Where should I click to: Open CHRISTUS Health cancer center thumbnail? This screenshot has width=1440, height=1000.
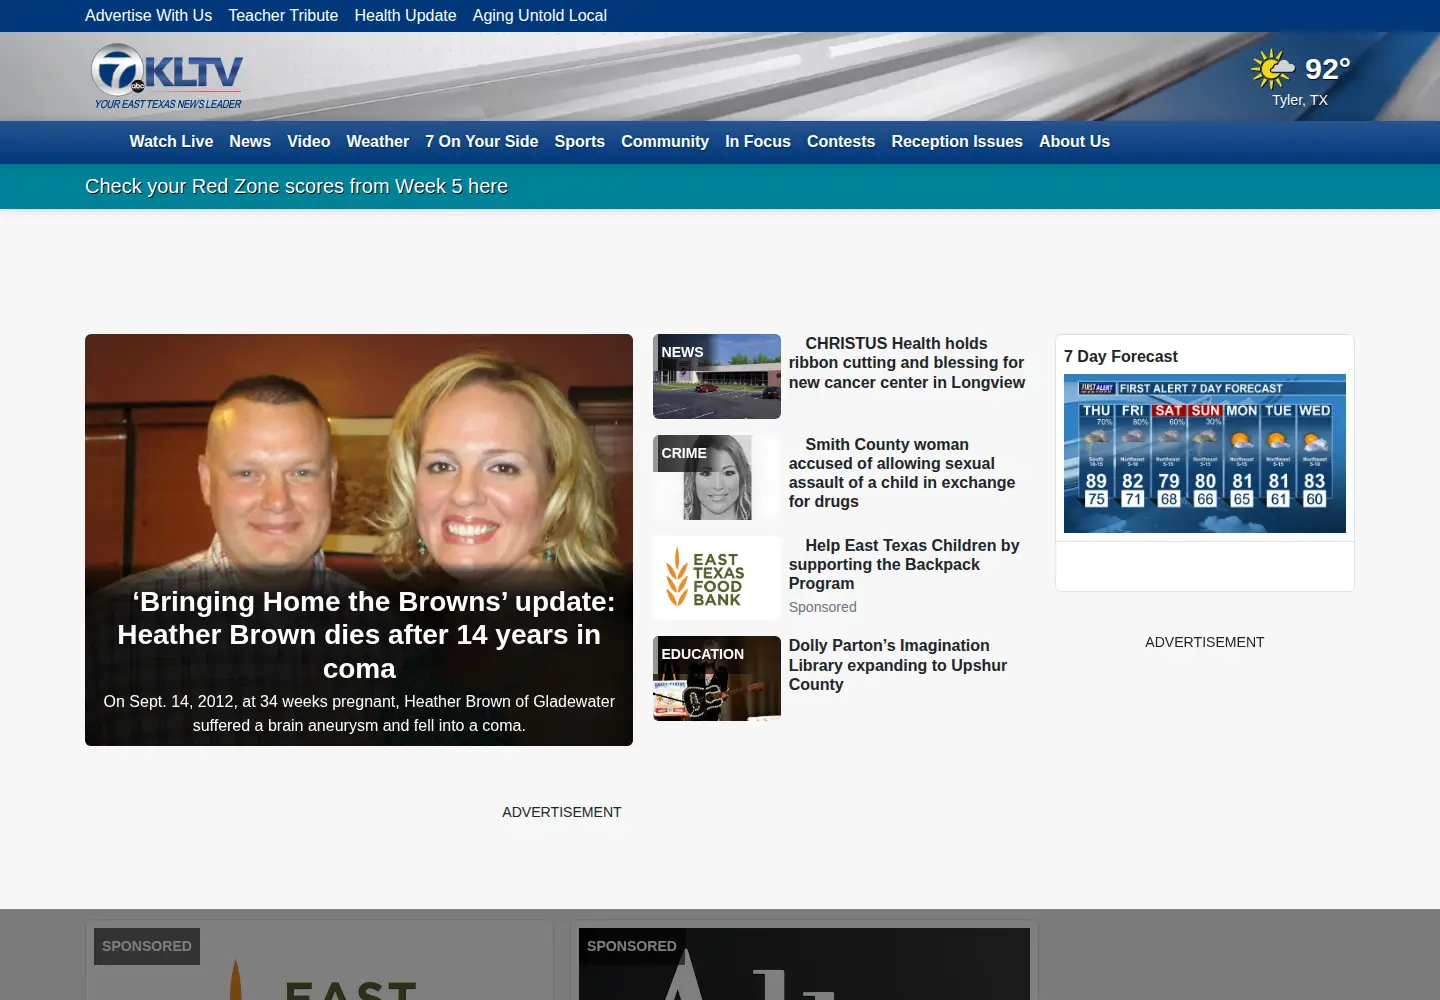pos(717,376)
